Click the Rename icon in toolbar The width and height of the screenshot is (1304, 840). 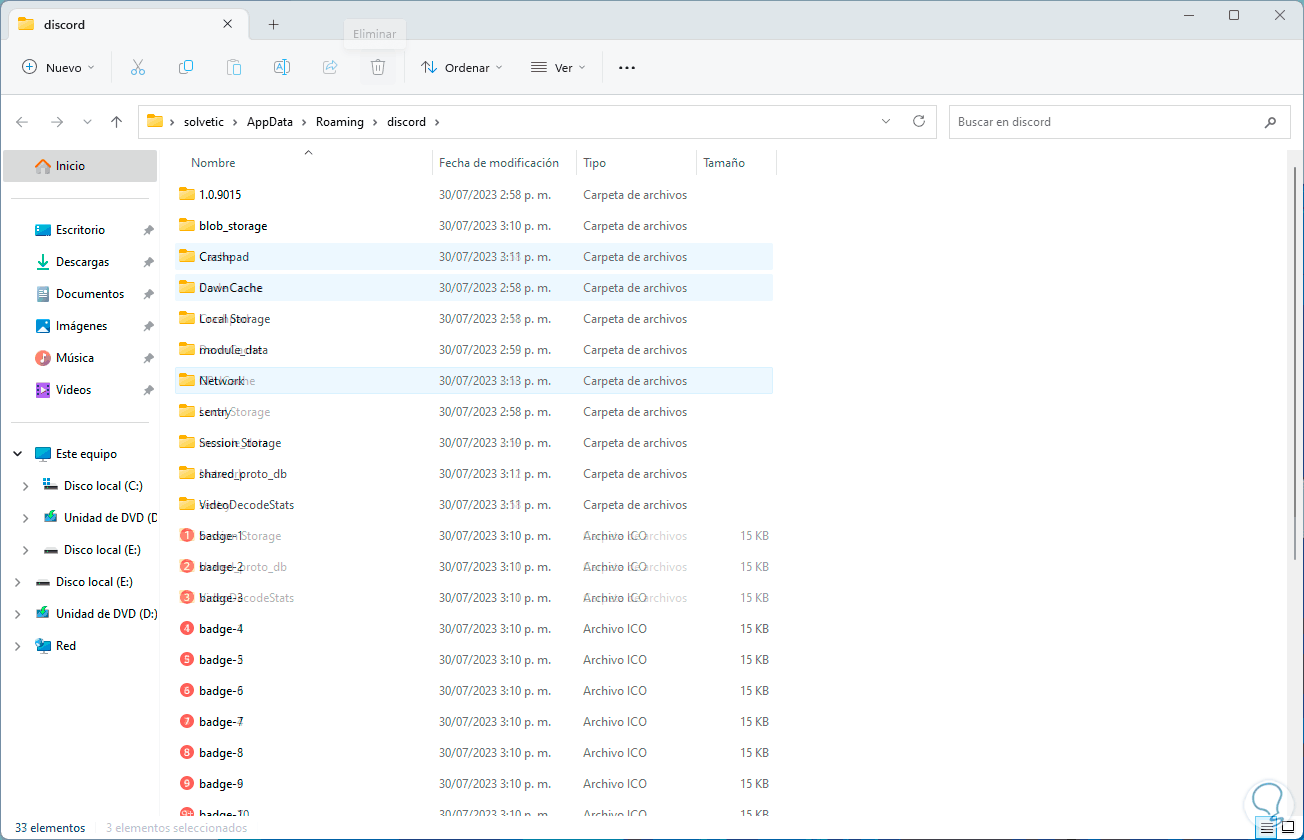[x=282, y=67]
